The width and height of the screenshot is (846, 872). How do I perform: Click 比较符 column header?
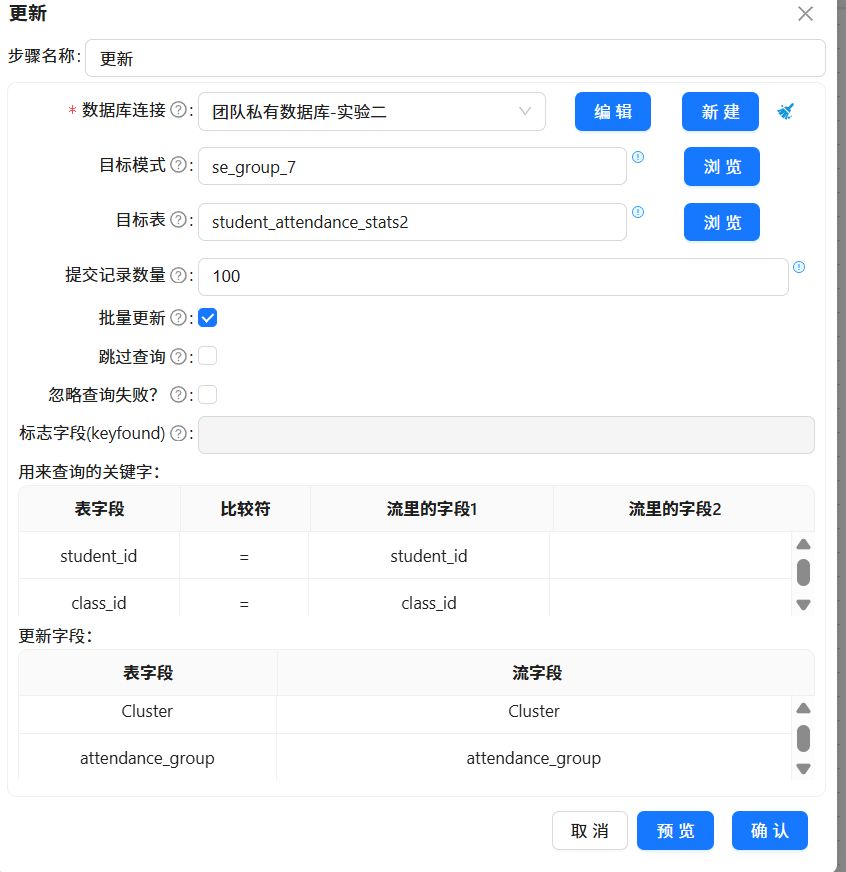[x=245, y=508]
